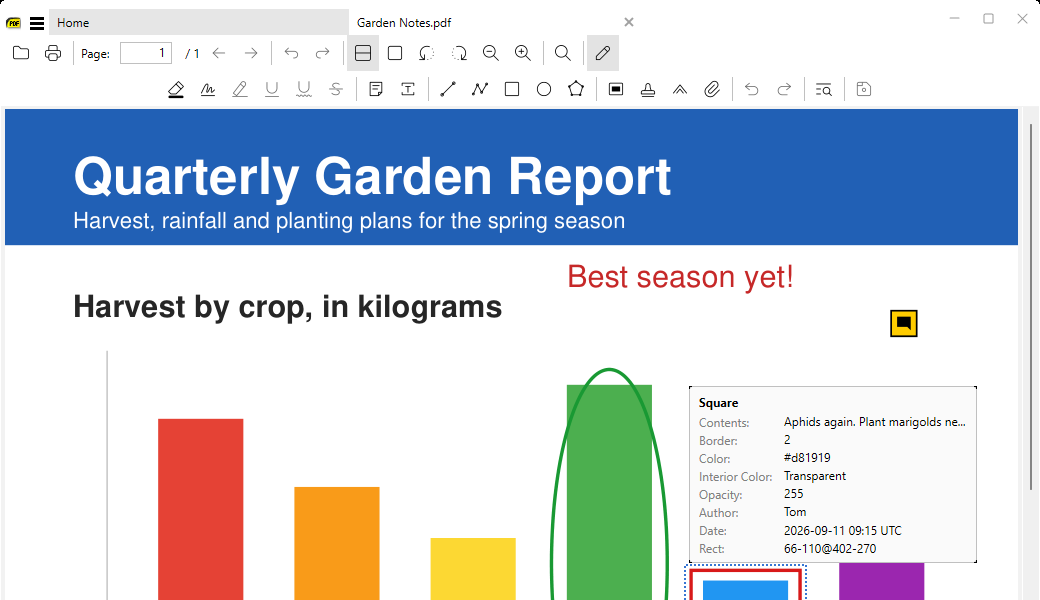Save the annotated document
The height and width of the screenshot is (600, 1040).
click(864, 90)
